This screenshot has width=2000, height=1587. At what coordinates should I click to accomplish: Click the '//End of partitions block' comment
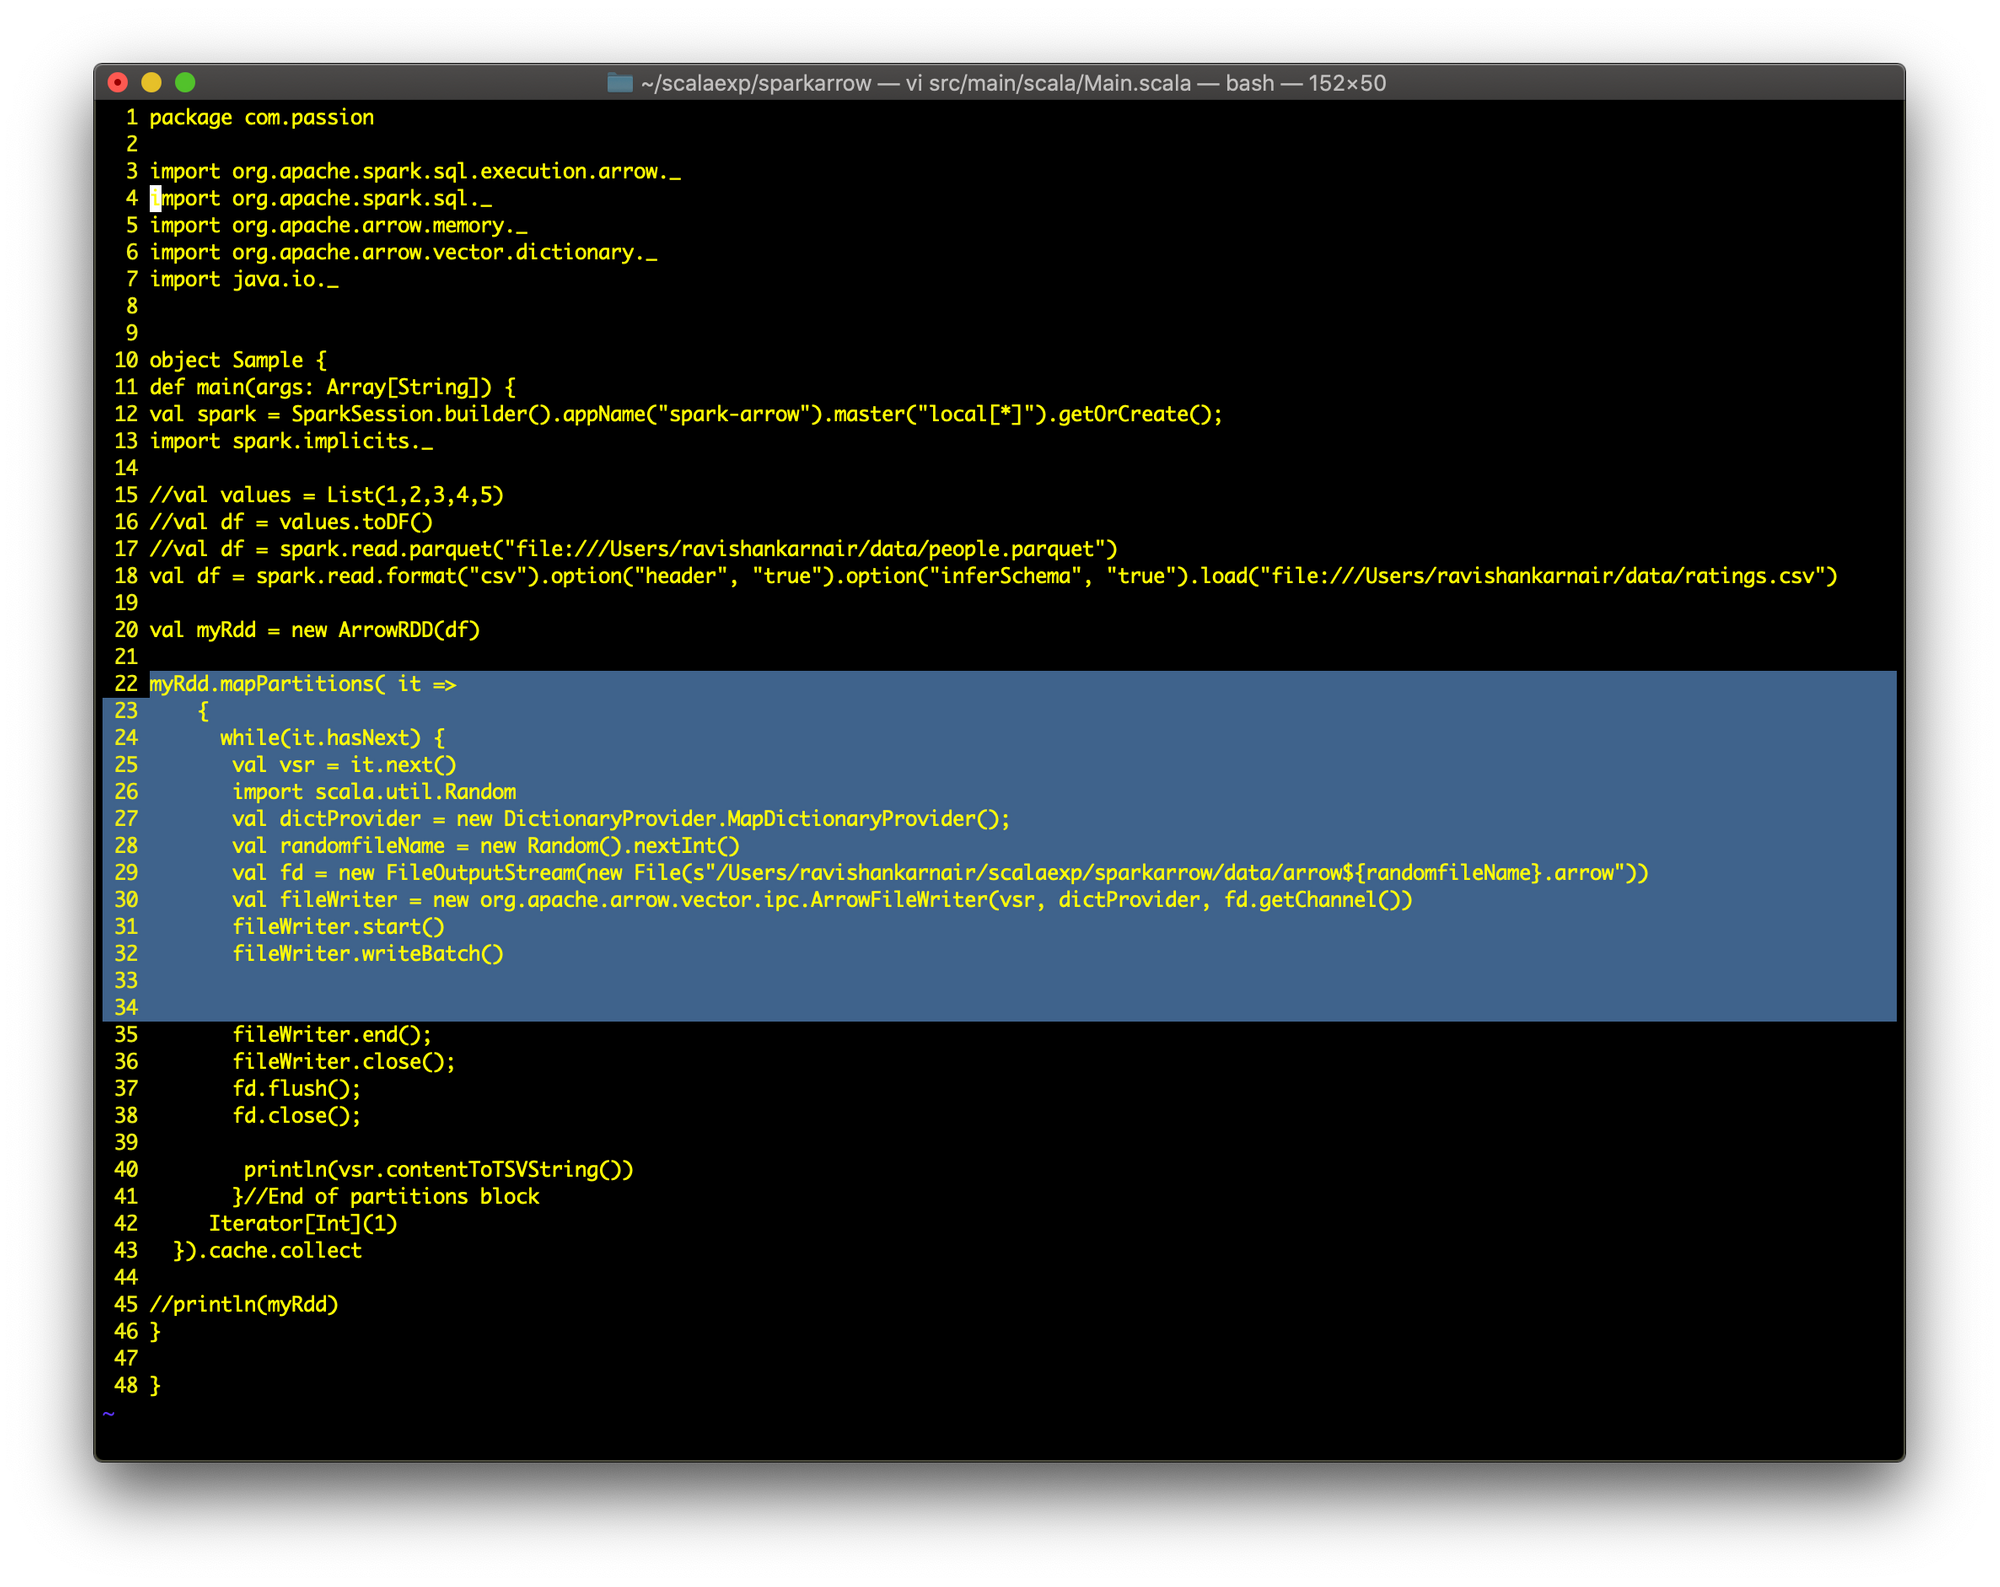[392, 1197]
